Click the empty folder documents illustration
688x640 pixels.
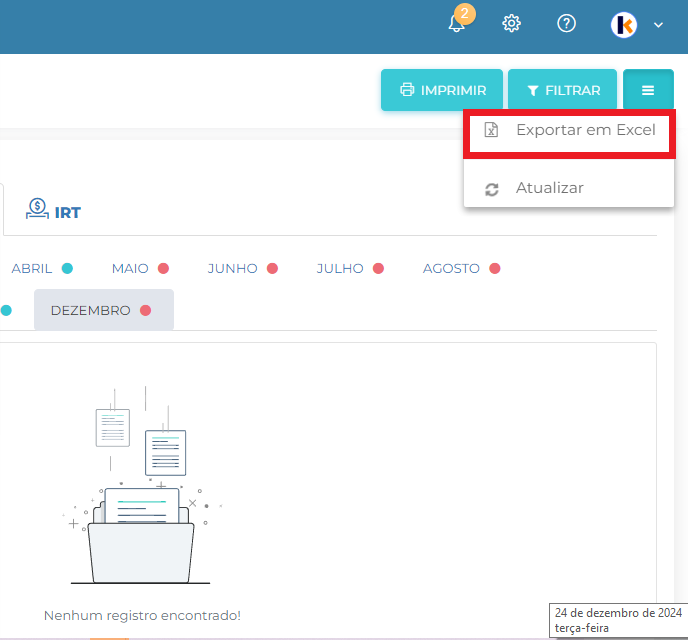point(141,485)
